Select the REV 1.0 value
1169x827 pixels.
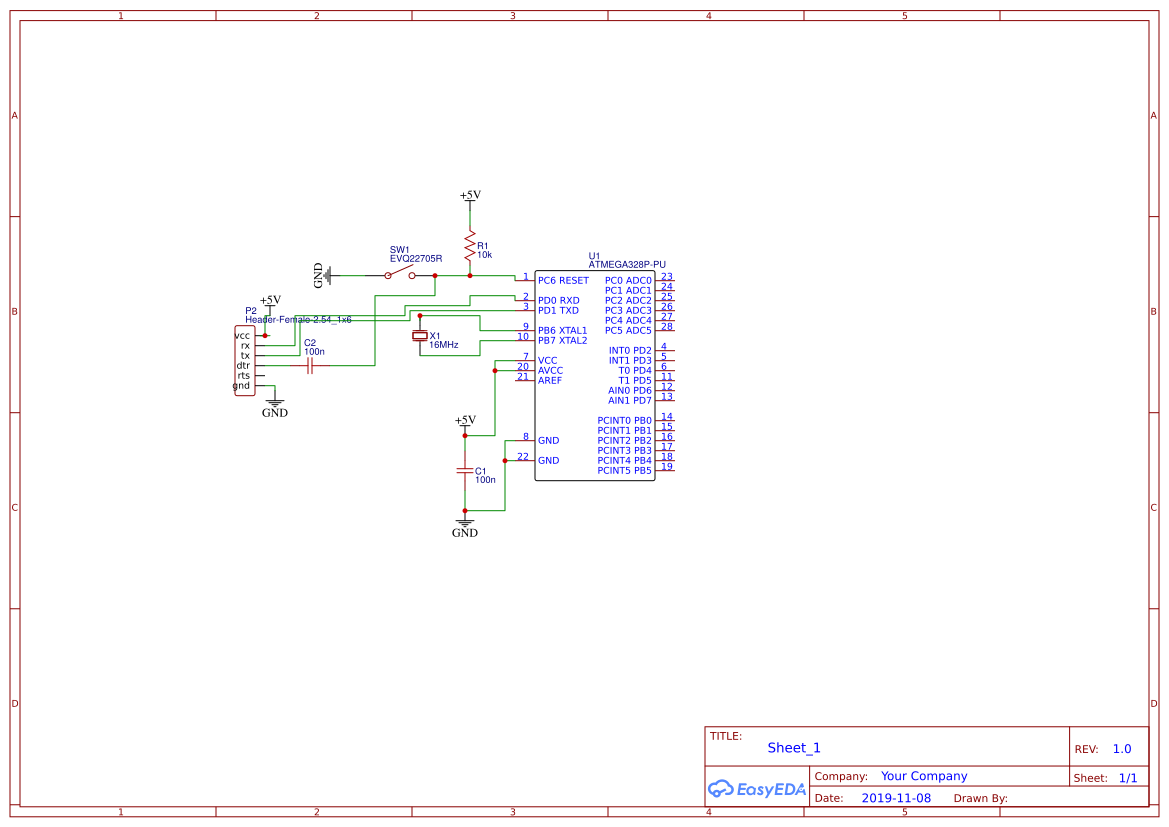click(1121, 749)
